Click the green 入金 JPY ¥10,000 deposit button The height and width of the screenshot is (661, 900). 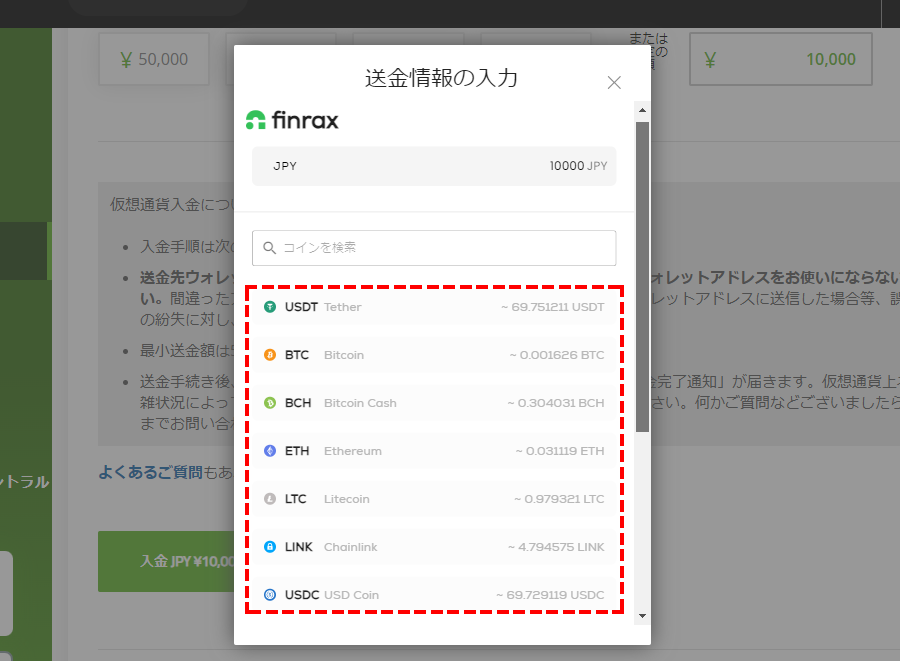pyautogui.click(x=166, y=561)
